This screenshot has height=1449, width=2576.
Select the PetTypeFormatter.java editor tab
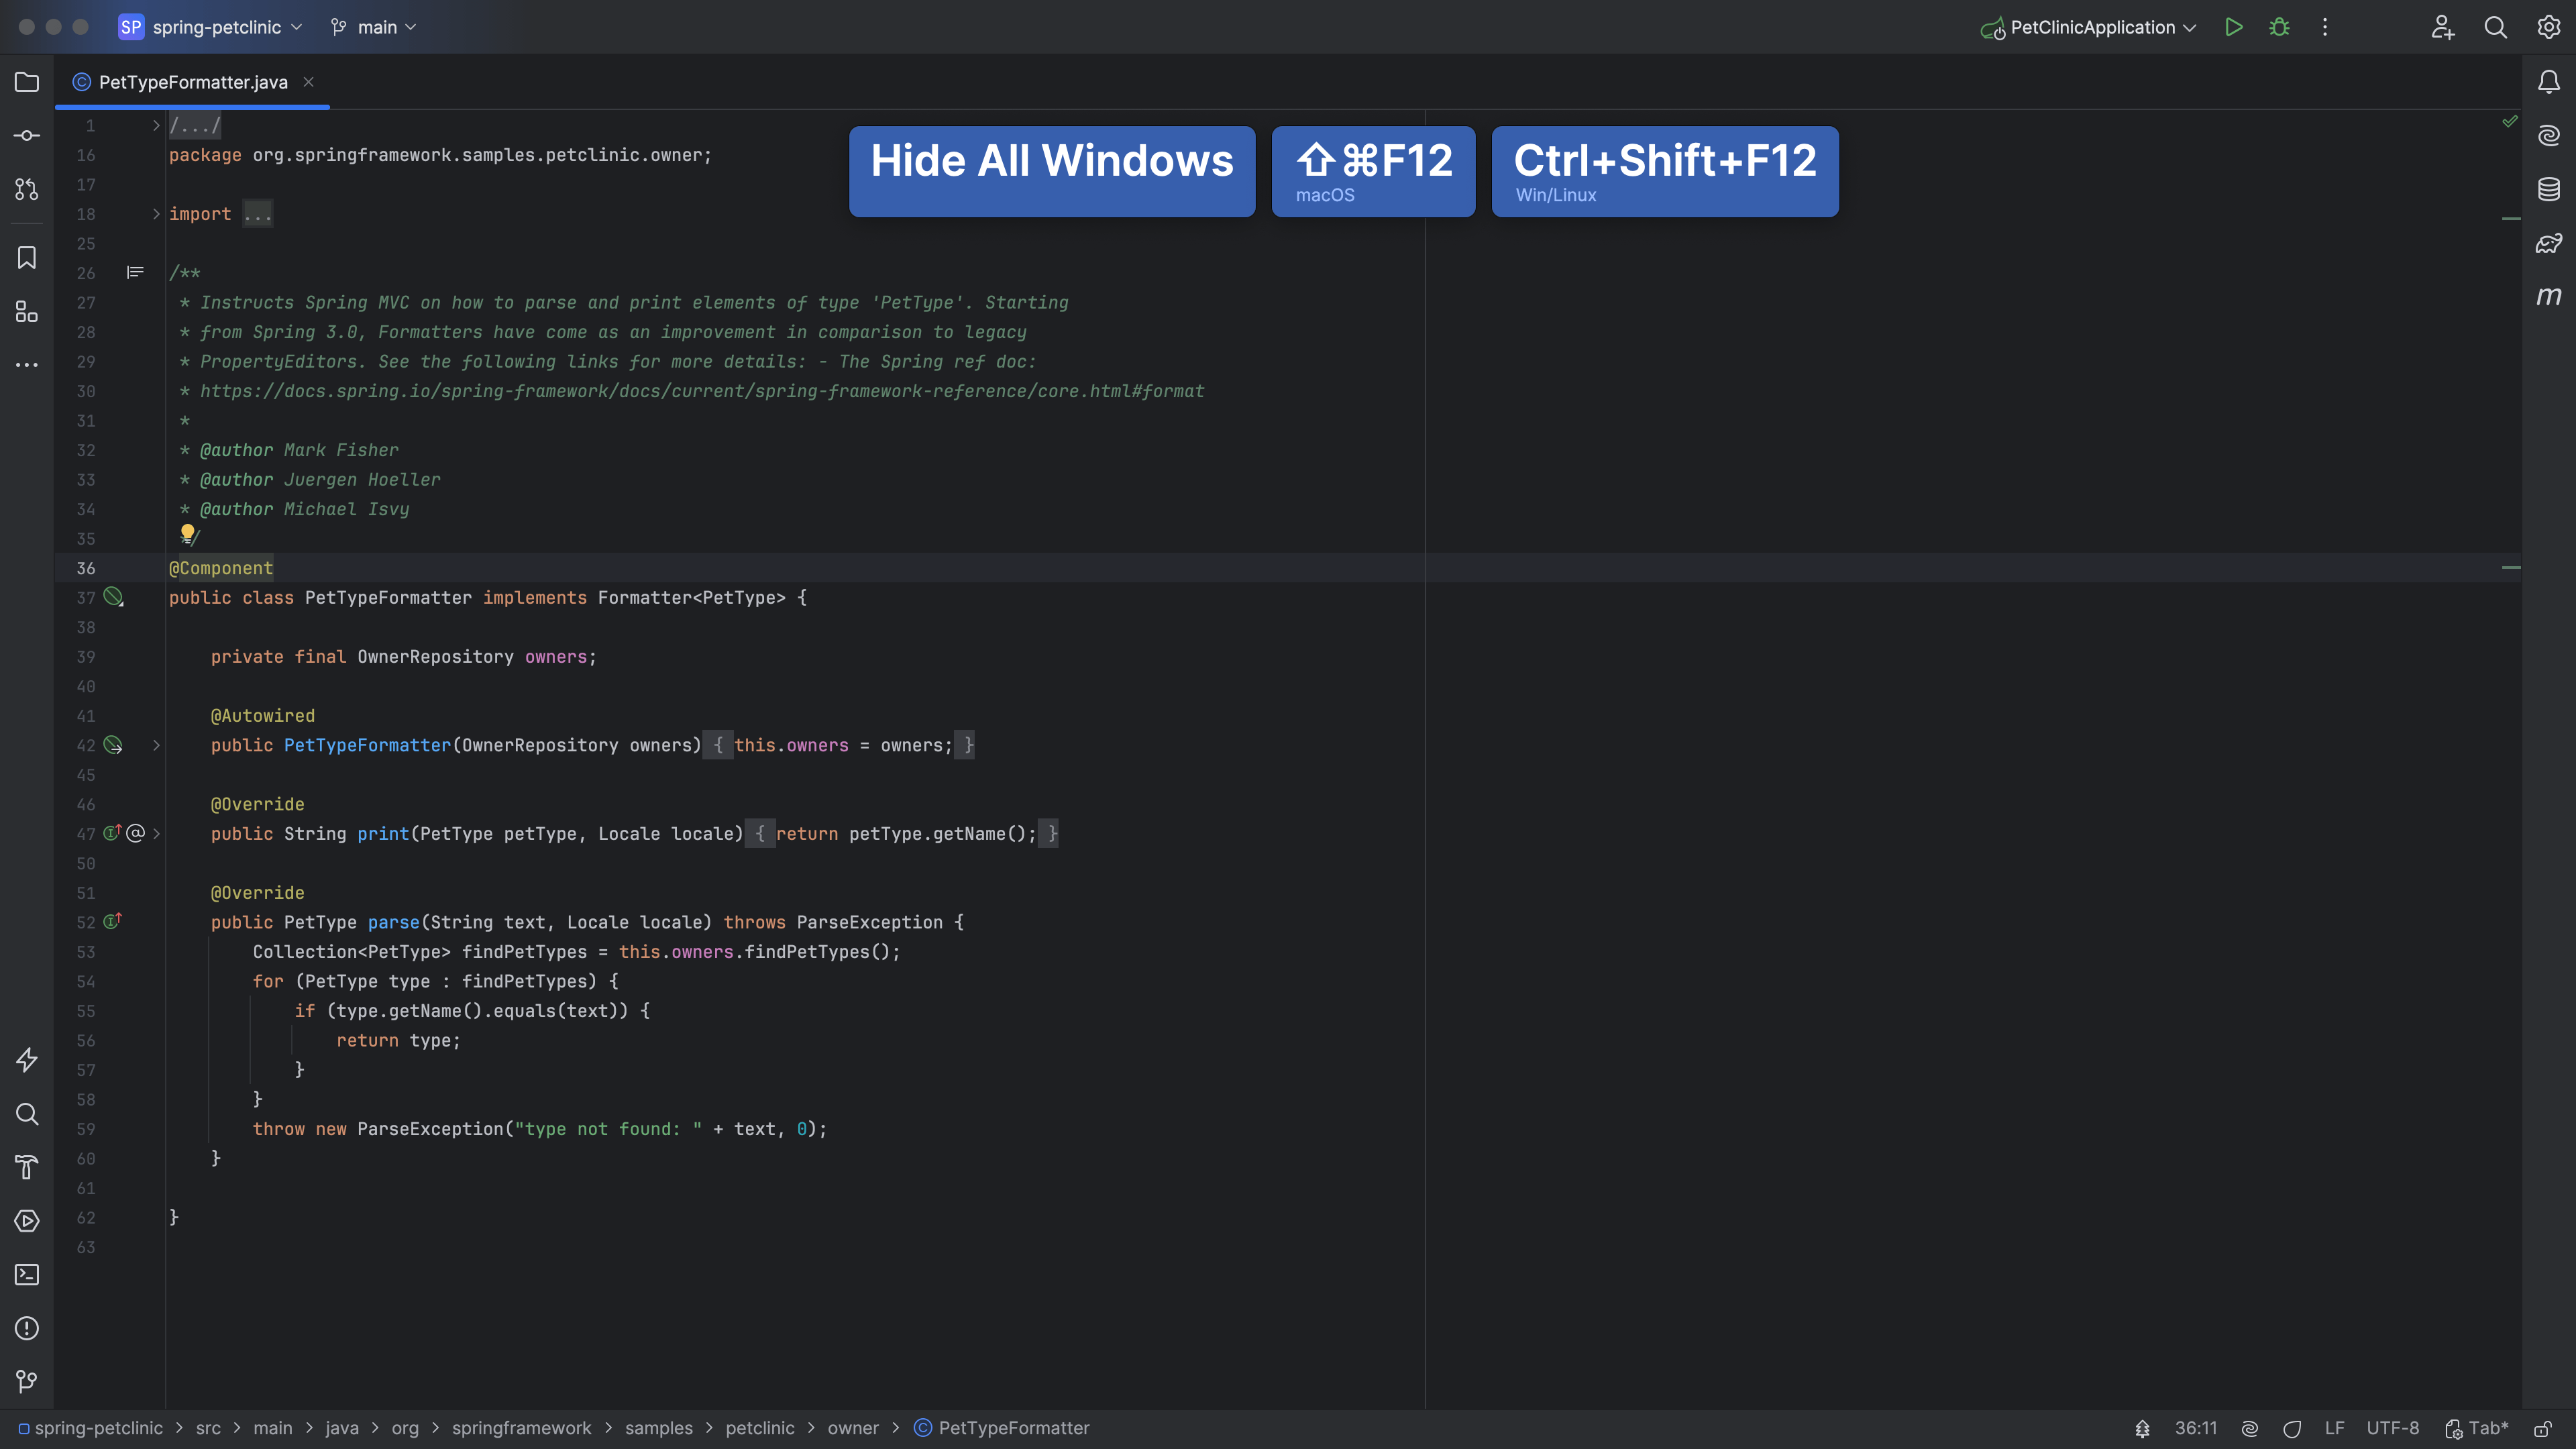pyautogui.click(x=192, y=82)
